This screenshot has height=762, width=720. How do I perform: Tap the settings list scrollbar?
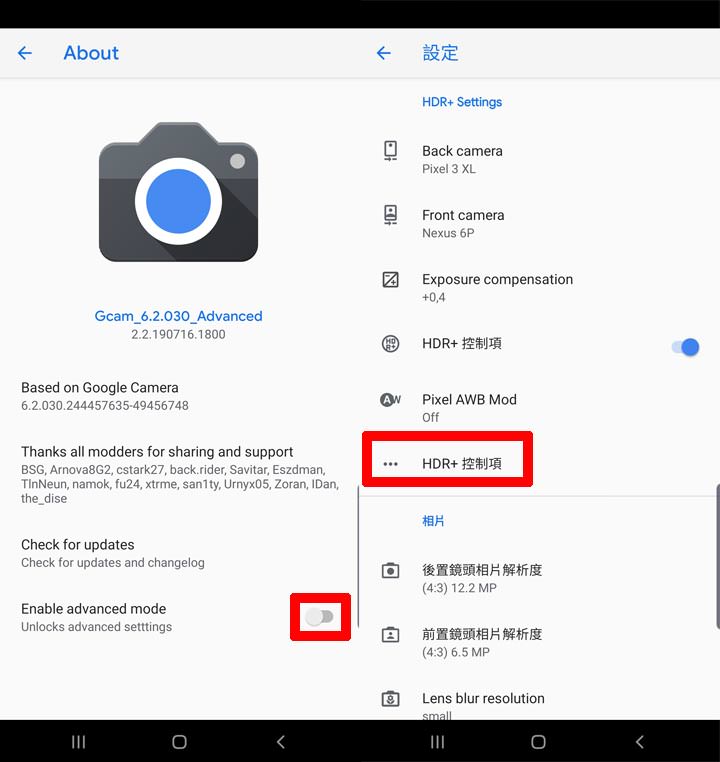tap(718, 557)
